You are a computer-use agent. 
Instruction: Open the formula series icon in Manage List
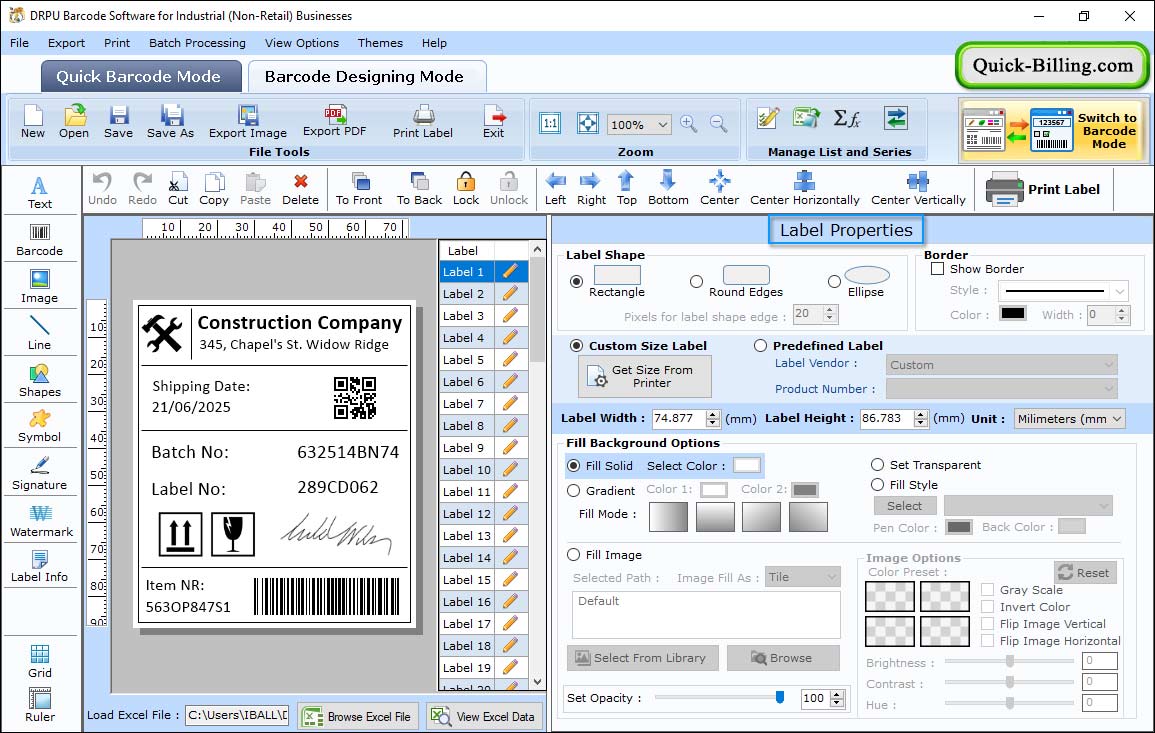pyautogui.click(x=846, y=118)
